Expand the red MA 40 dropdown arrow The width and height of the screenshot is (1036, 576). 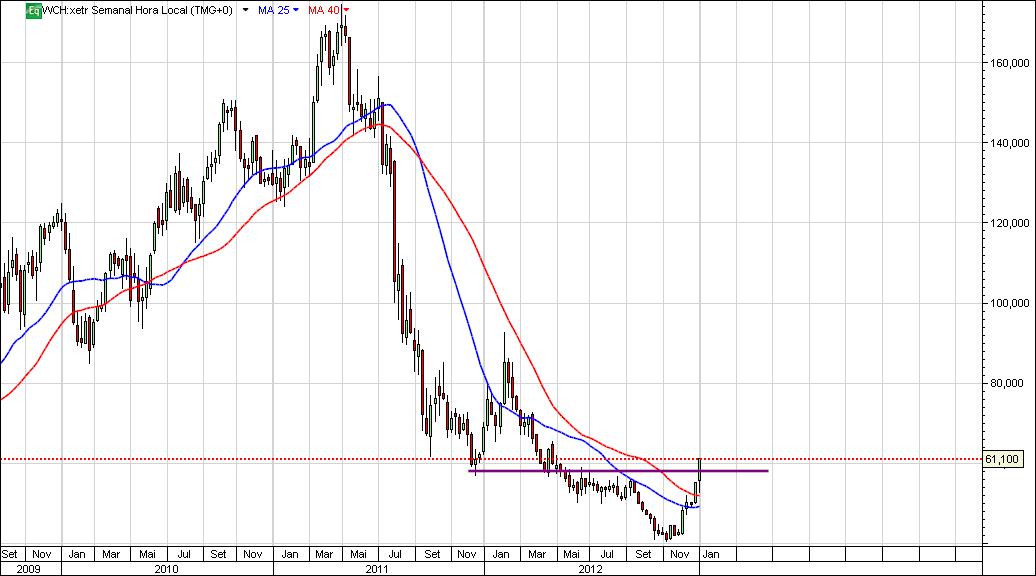346,10
